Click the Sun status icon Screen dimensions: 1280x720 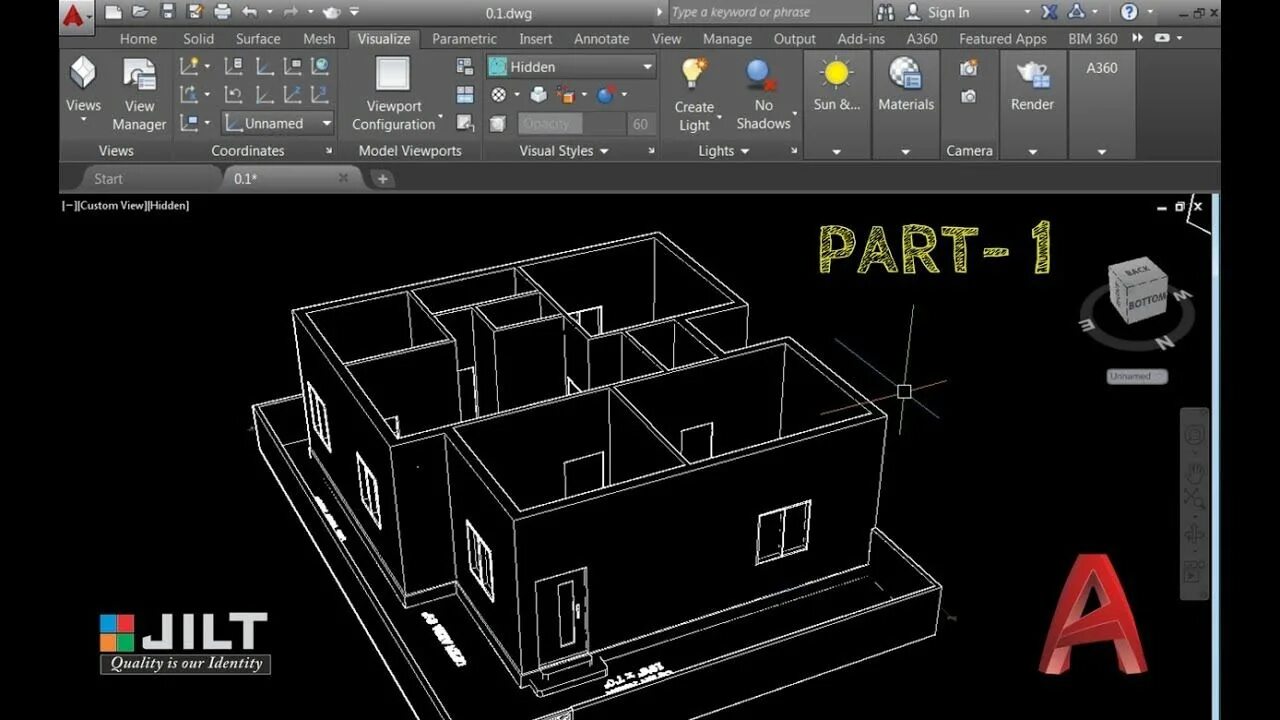coord(836,74)
